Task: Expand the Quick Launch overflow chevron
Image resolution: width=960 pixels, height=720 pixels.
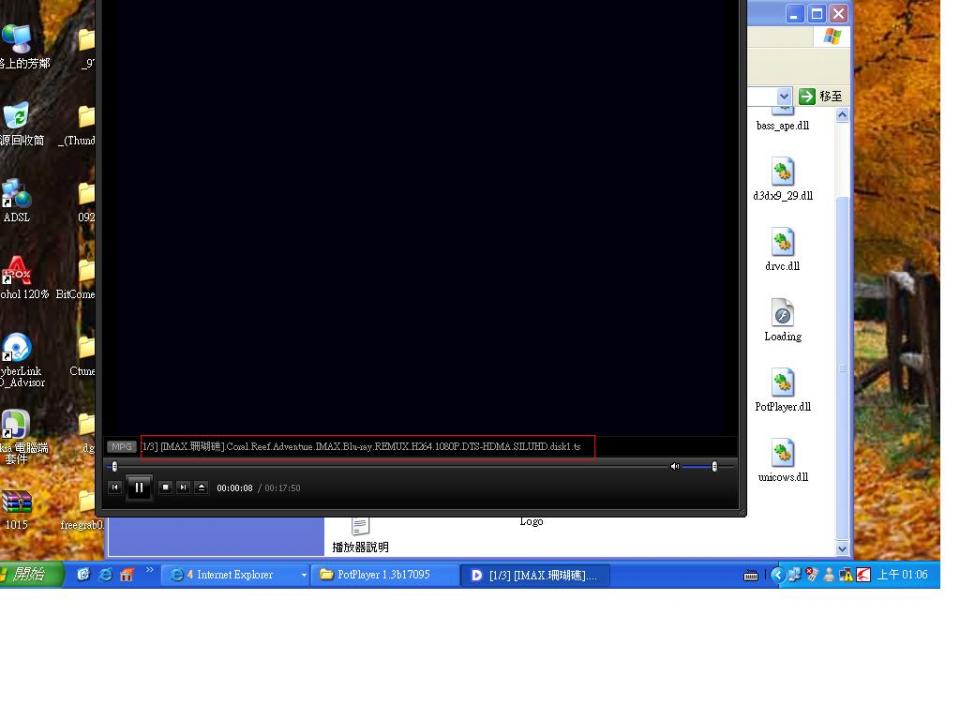Action: click(x=149, y=570)
